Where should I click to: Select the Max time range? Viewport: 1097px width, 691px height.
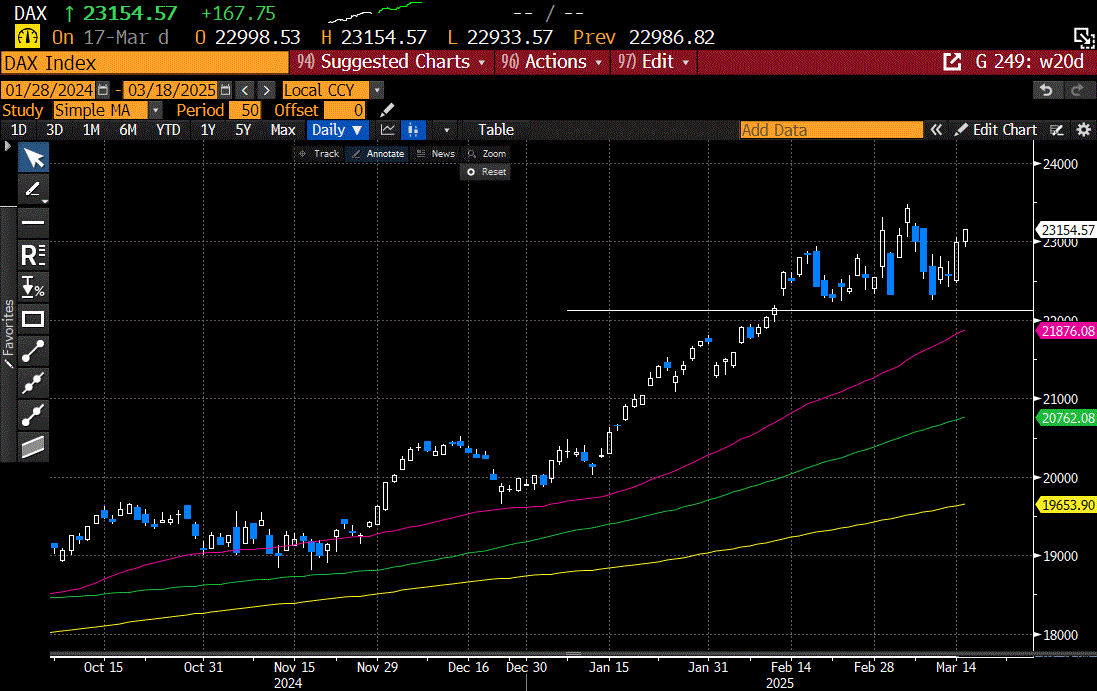click(x=283, y=130)
